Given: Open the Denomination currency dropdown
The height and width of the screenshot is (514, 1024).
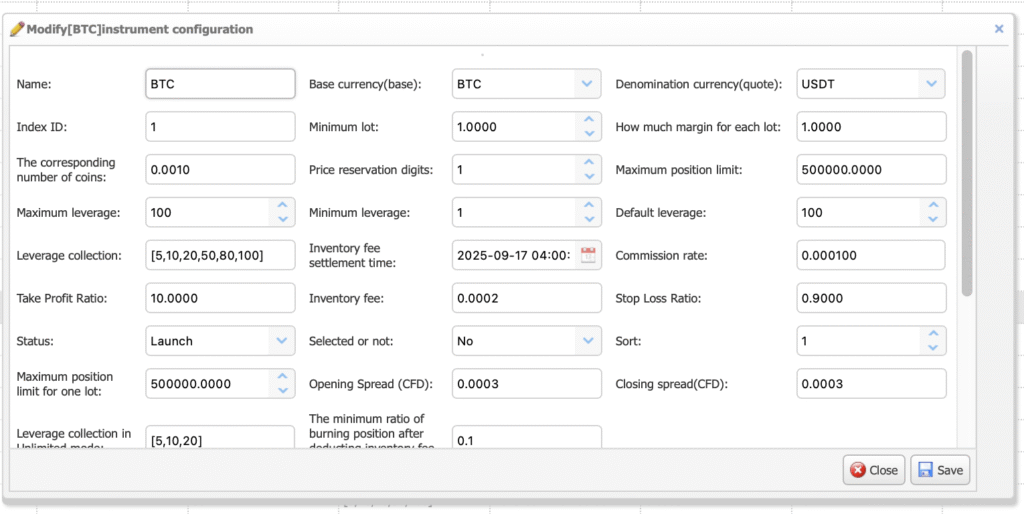Looking at the screenshot, I should coord(932,84).
